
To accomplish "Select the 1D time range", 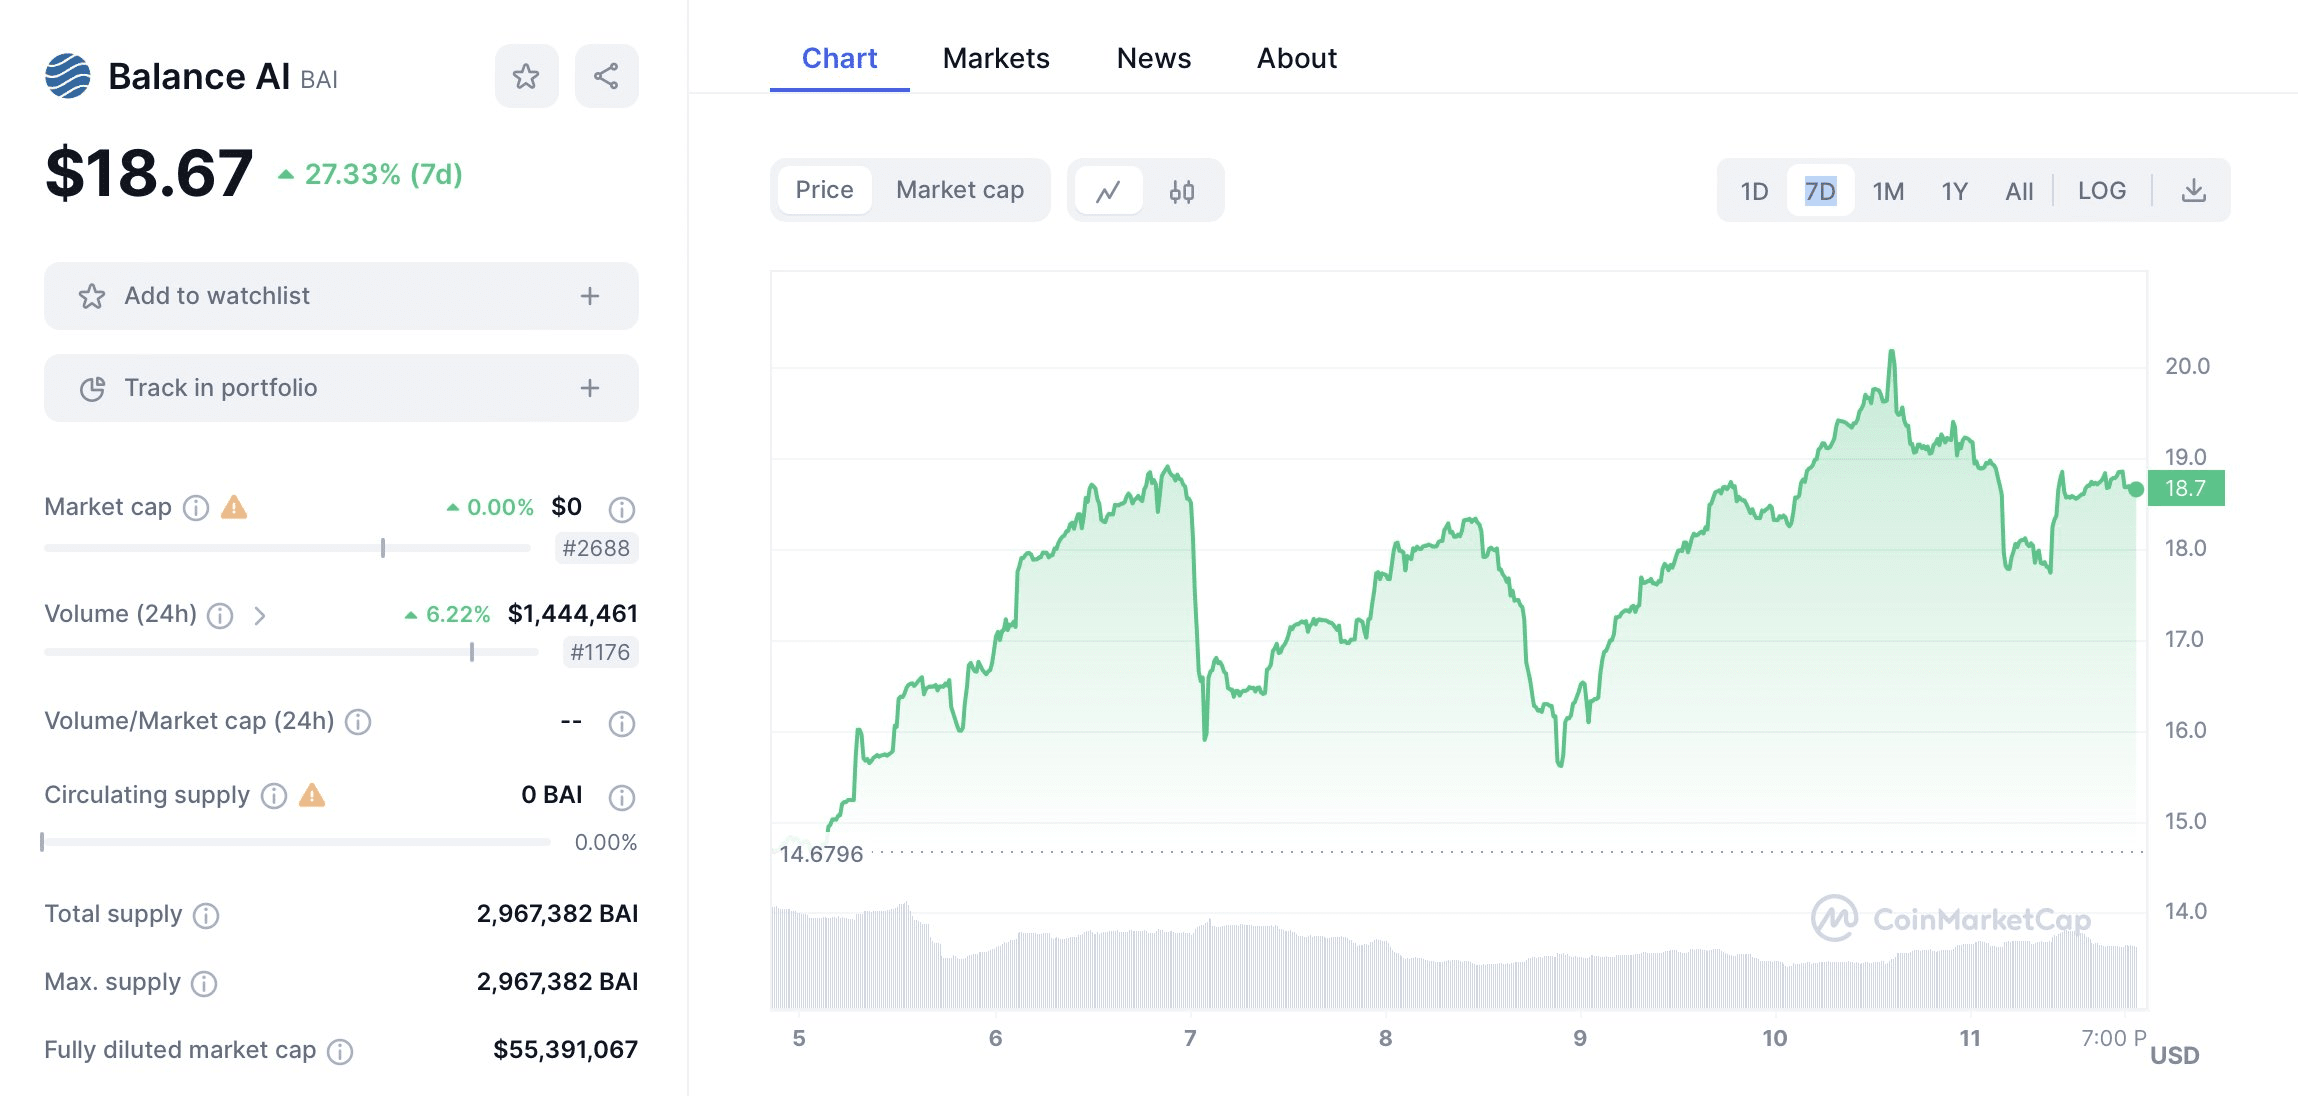I will [x=1754, y=191].
